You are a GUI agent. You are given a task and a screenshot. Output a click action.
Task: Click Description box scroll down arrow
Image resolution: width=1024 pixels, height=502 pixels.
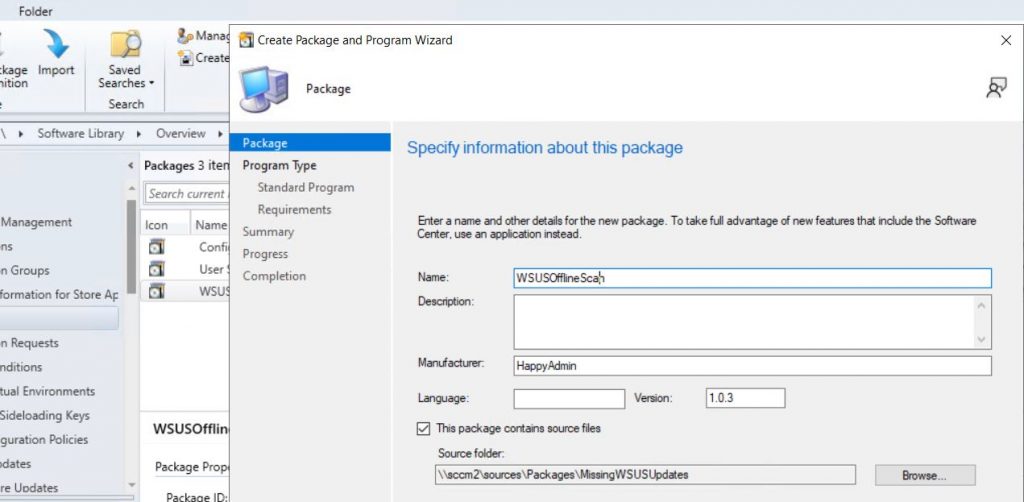(x=982, y=339)
